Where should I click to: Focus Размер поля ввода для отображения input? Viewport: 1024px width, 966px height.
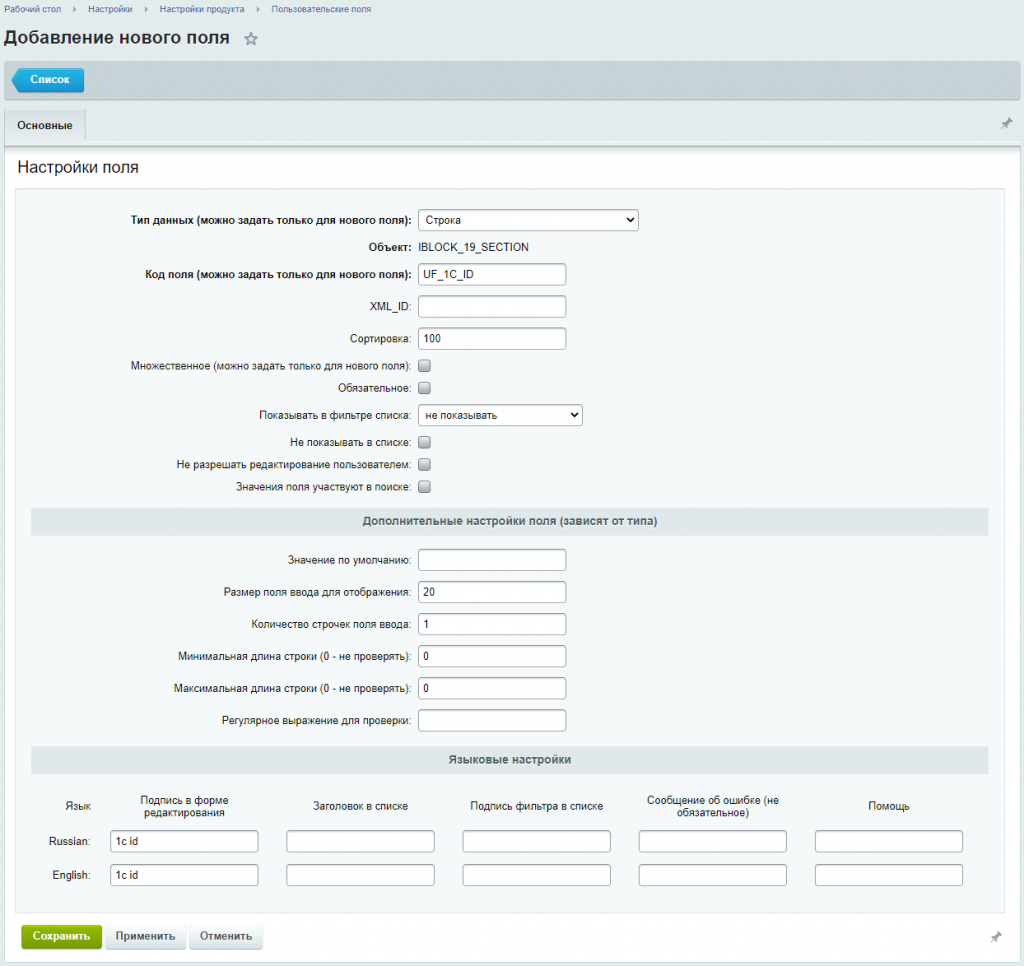(x=492, y=592)
